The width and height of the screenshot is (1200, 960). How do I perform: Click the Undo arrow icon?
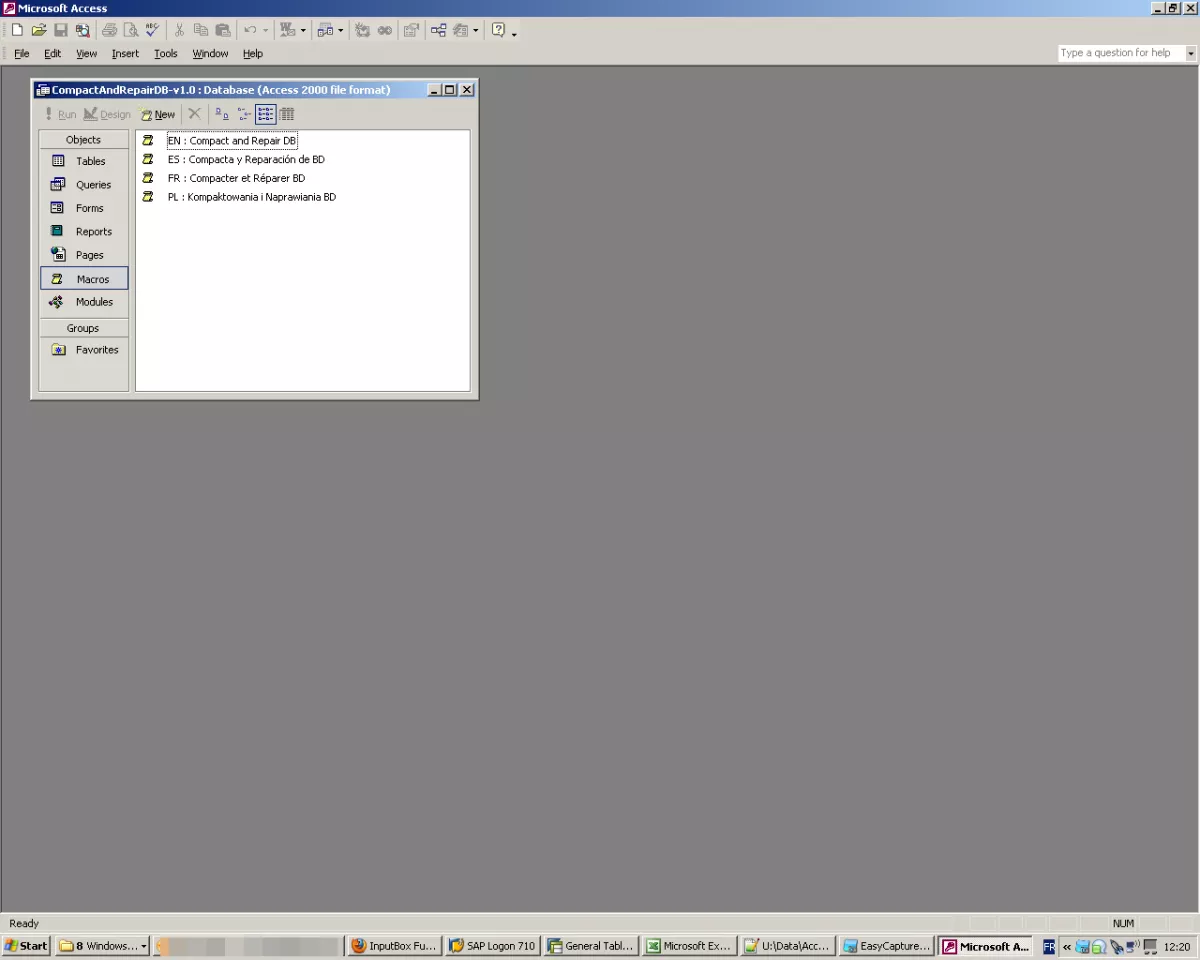click(x=250, y=30)
